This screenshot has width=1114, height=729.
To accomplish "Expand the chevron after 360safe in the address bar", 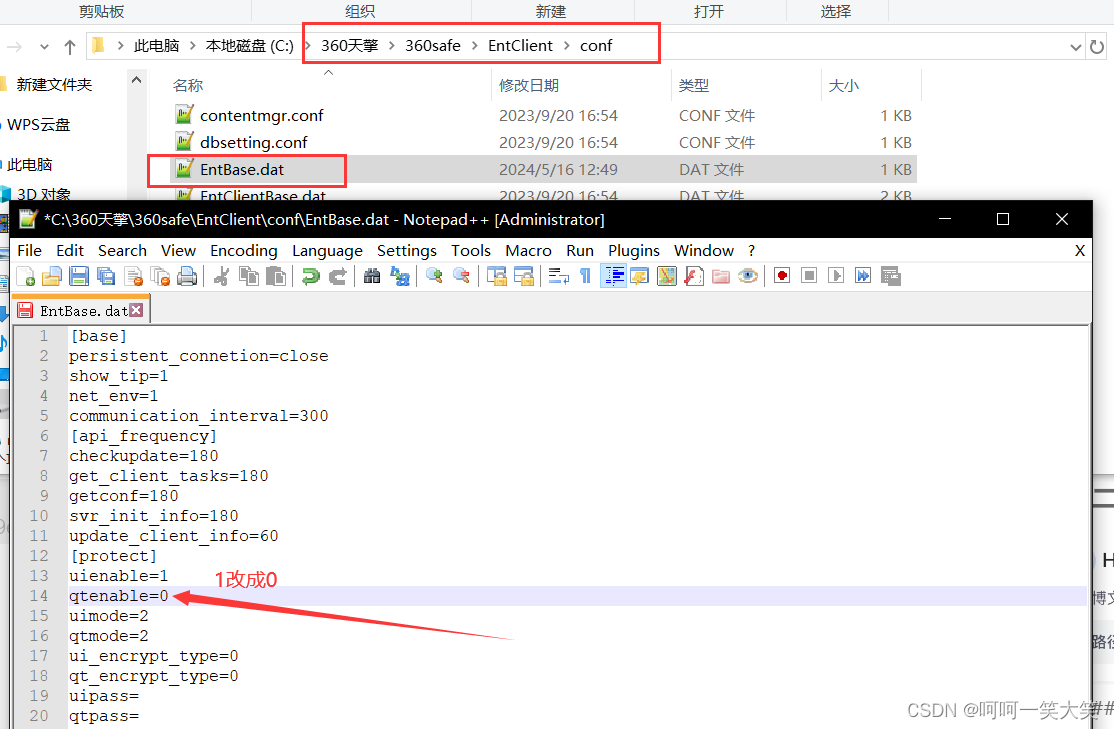I will coord(475,45).
